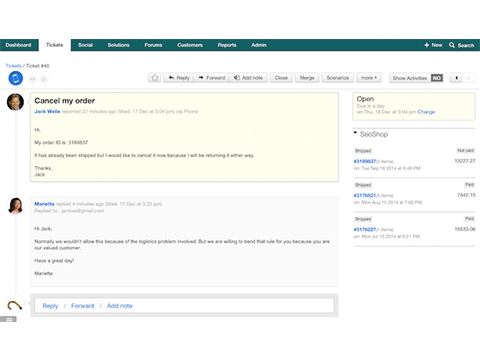Click the amount 16533.06
Image resolution: width=480 pixels, height=360 pixels.
465,229
